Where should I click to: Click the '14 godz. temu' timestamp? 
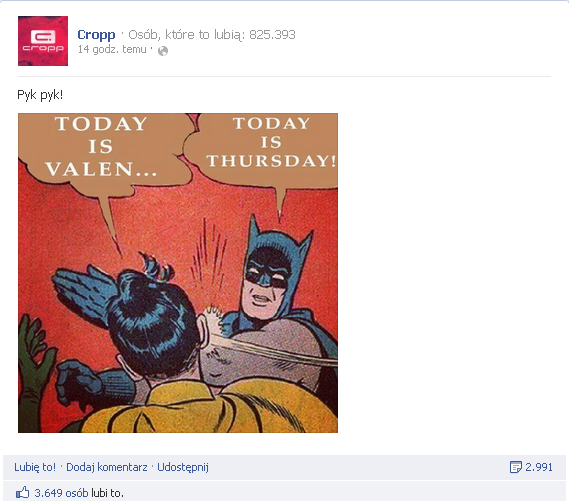pos(112,49)
